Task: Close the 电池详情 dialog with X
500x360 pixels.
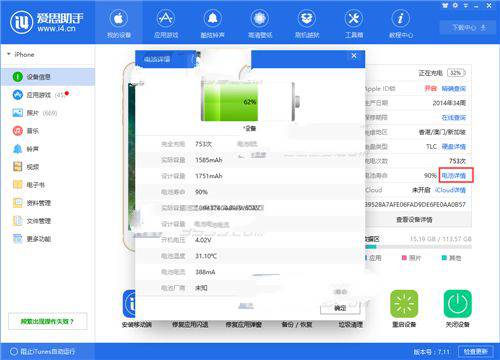Action: click(354, 56)
